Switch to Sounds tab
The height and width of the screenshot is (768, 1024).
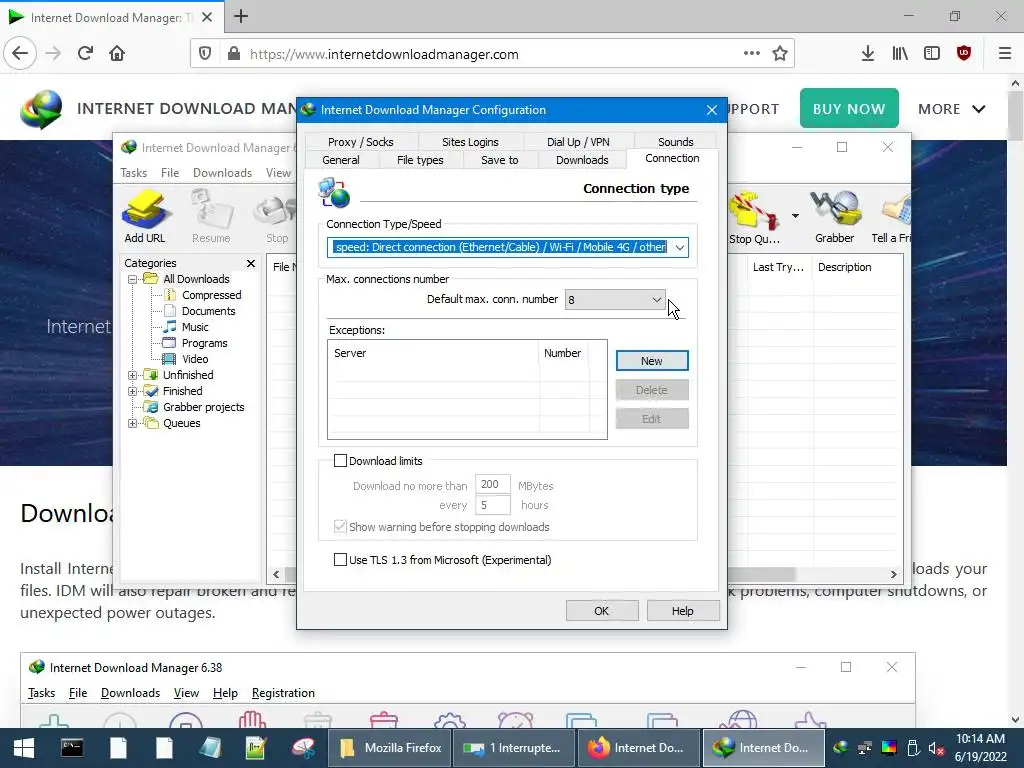coord(675,142)
